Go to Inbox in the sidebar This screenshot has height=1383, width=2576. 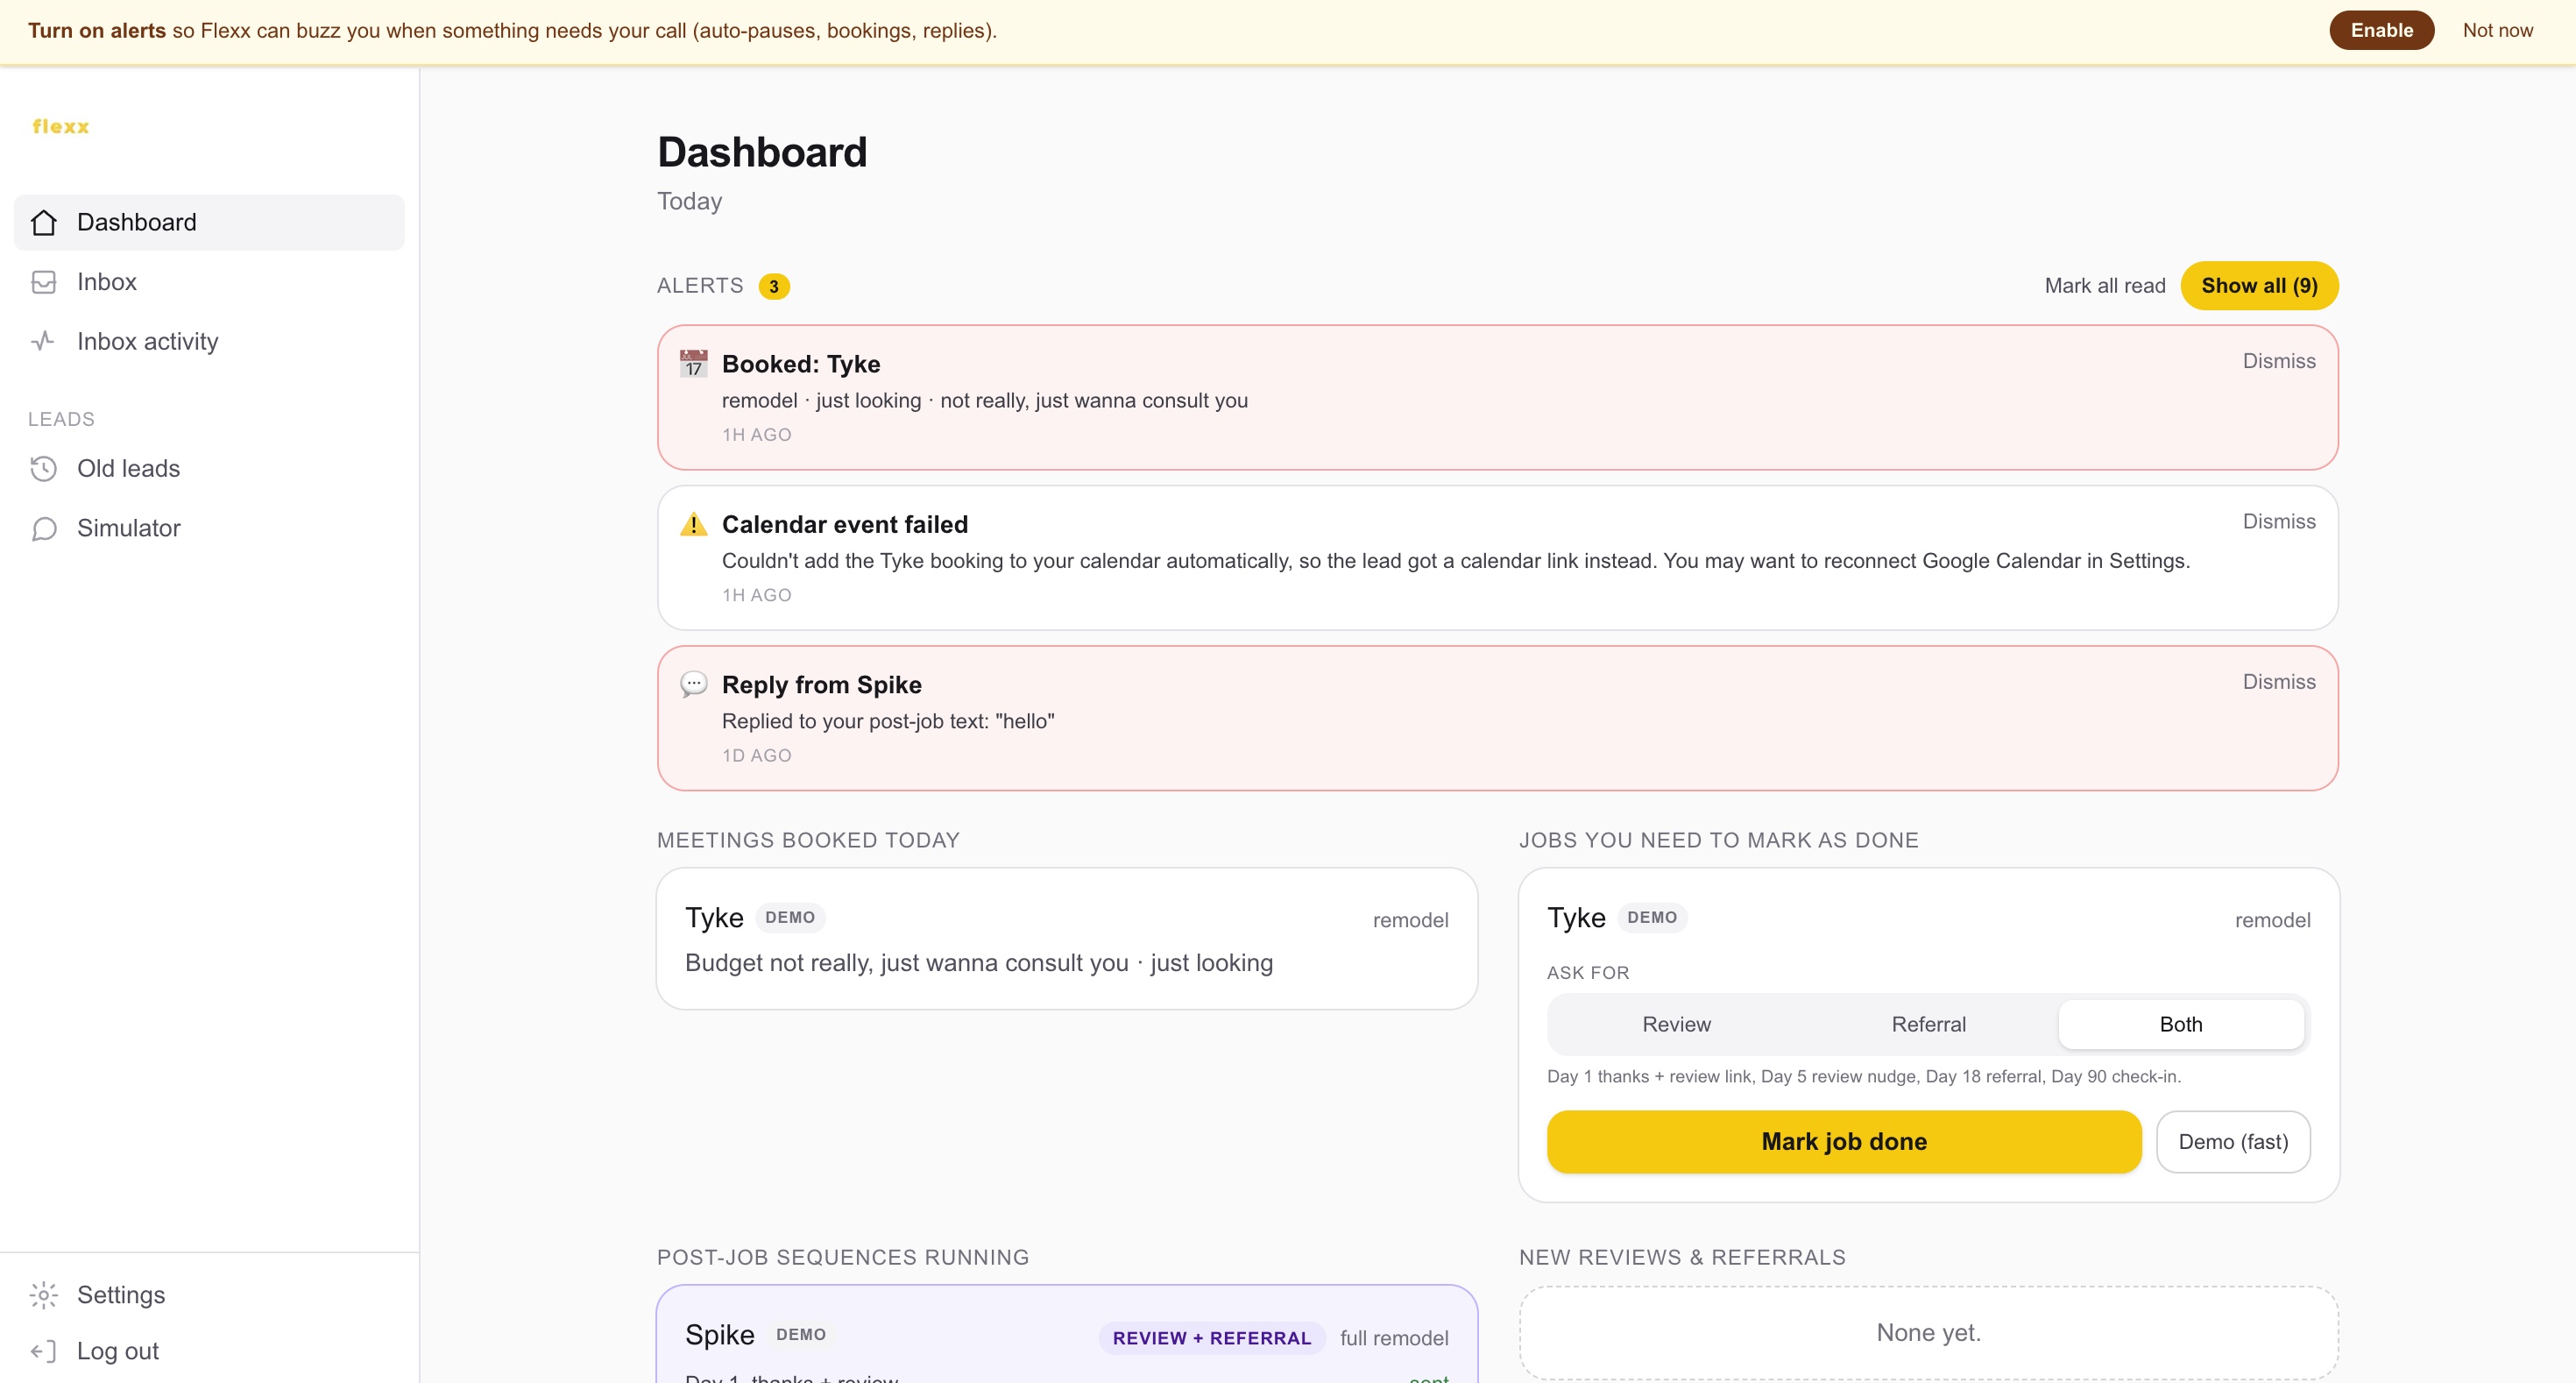(209, 282)
